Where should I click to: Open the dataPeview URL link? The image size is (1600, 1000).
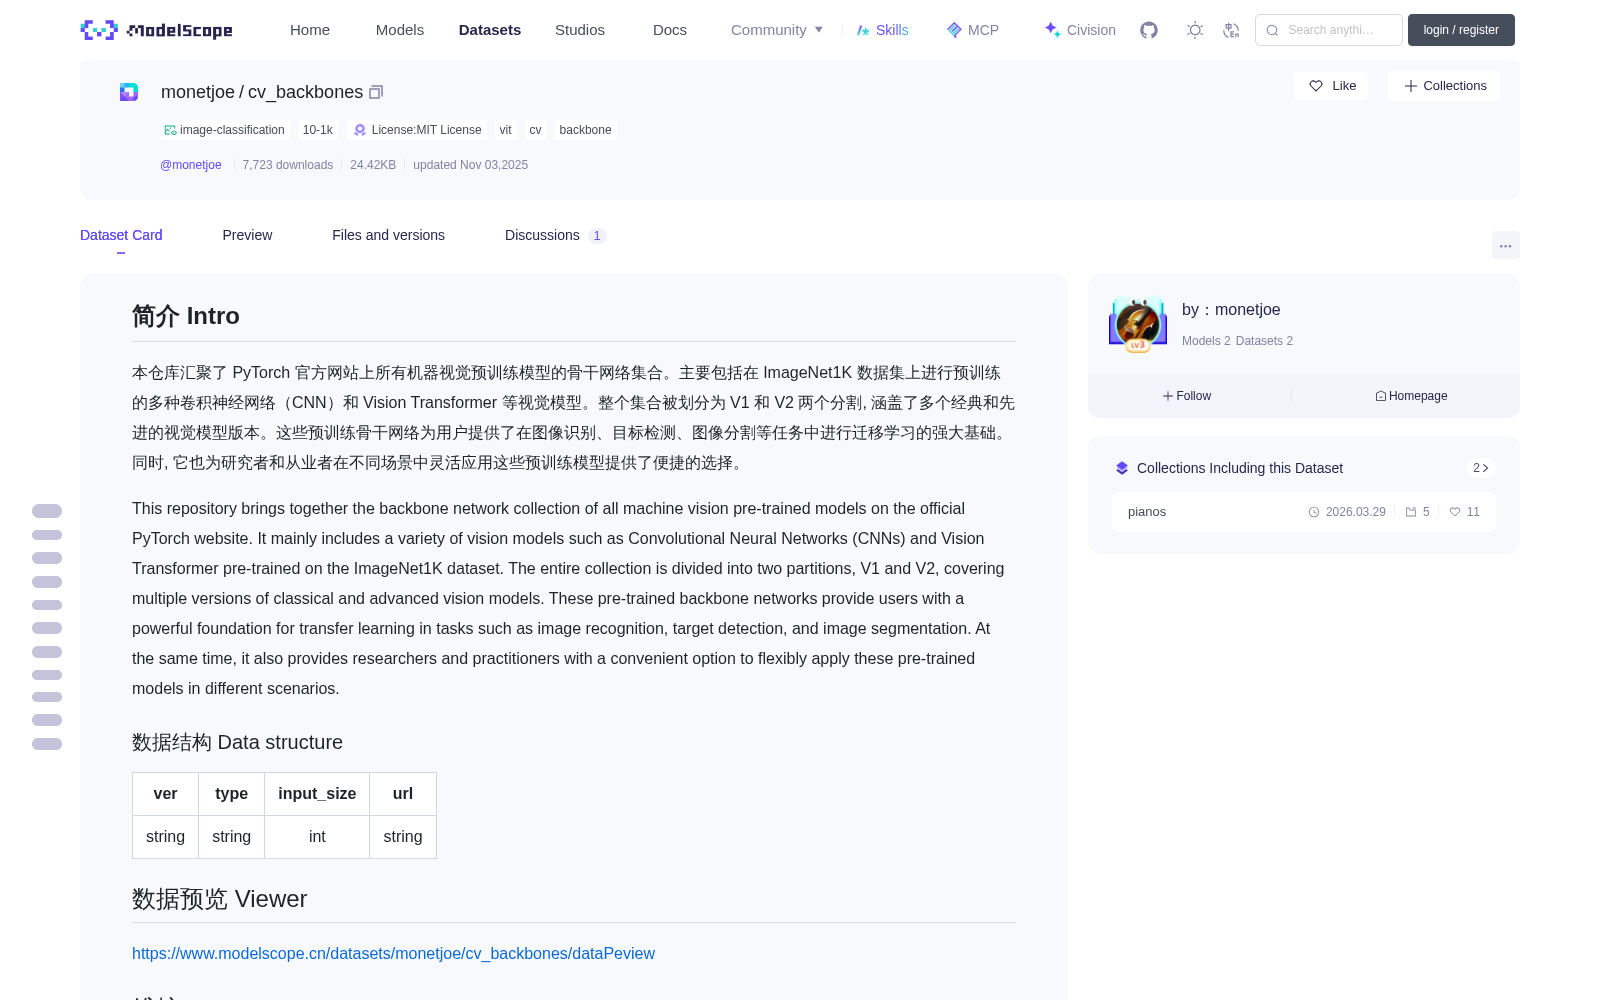tap(393, 954)
